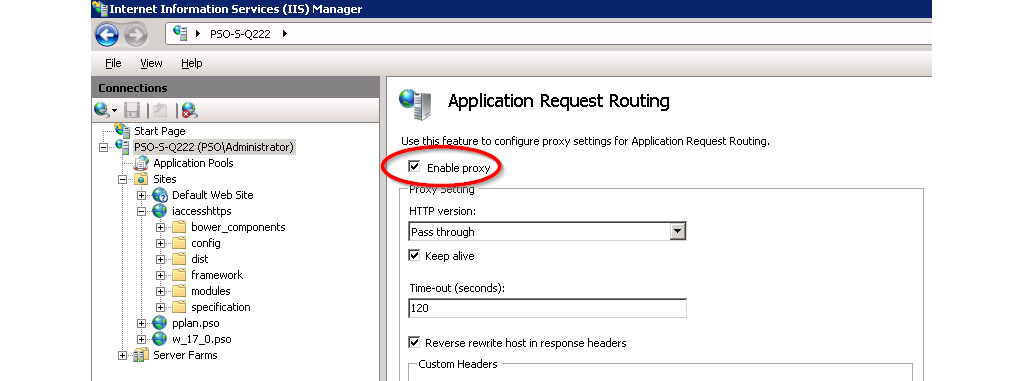Open the File menu
The image size is (1024, 381).
[x=113, y=63]
